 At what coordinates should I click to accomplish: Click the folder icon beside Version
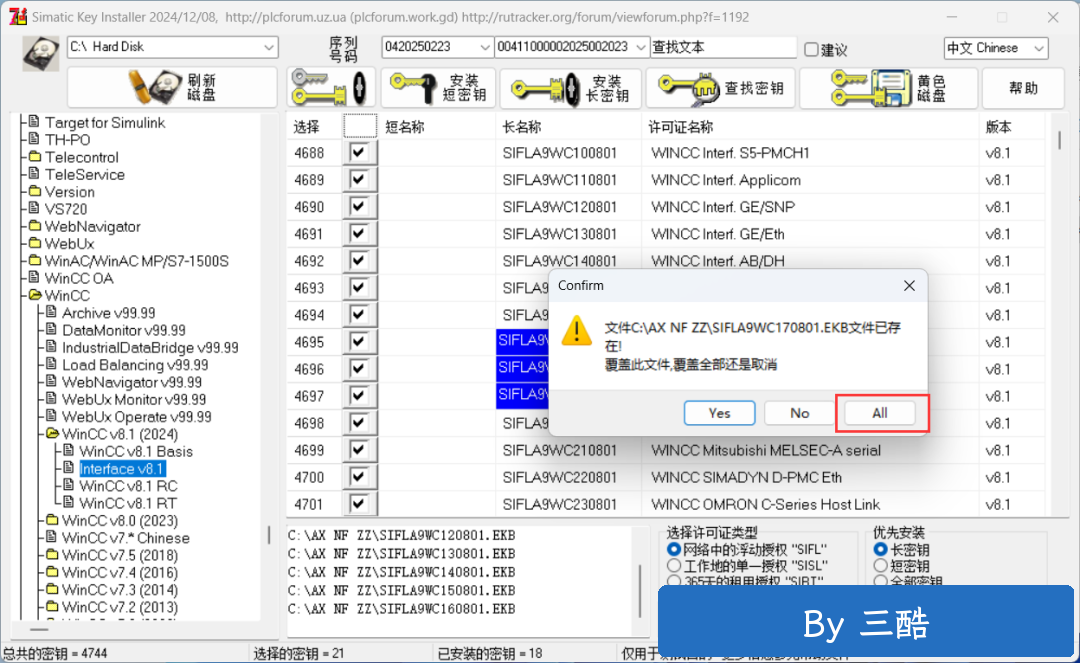pos(34,191)
